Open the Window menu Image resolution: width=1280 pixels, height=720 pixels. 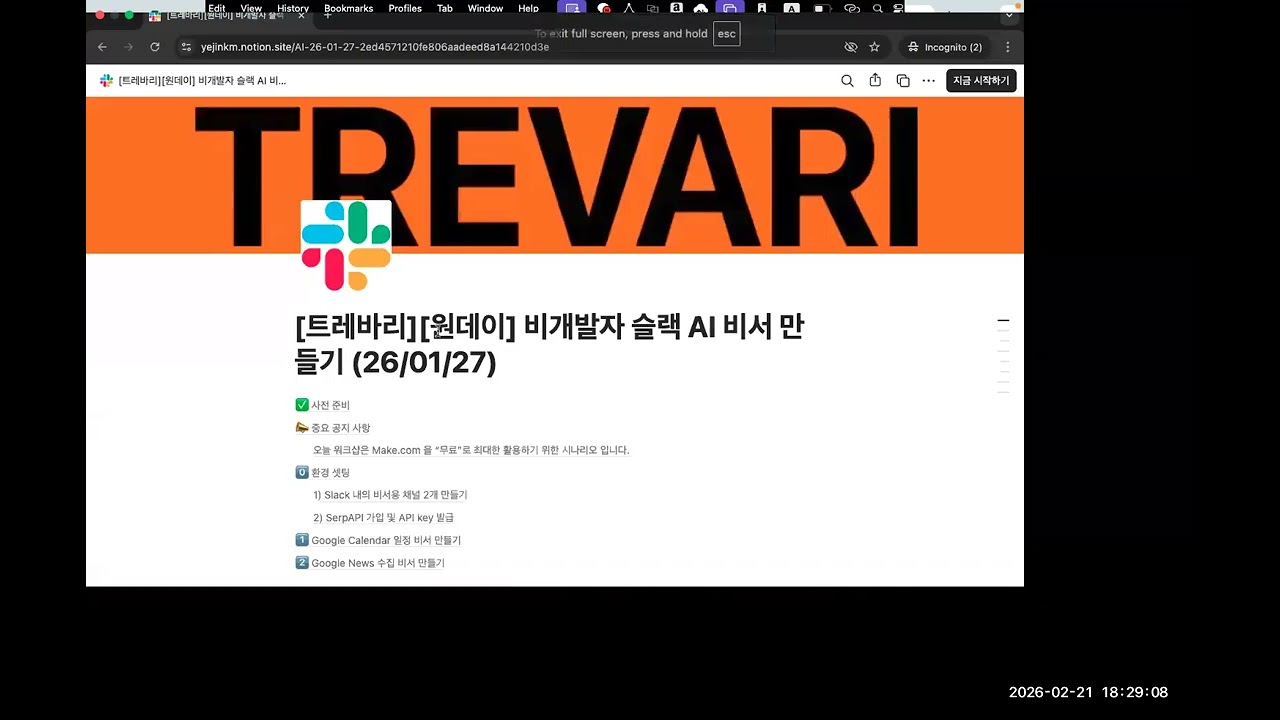pos(485,8)
